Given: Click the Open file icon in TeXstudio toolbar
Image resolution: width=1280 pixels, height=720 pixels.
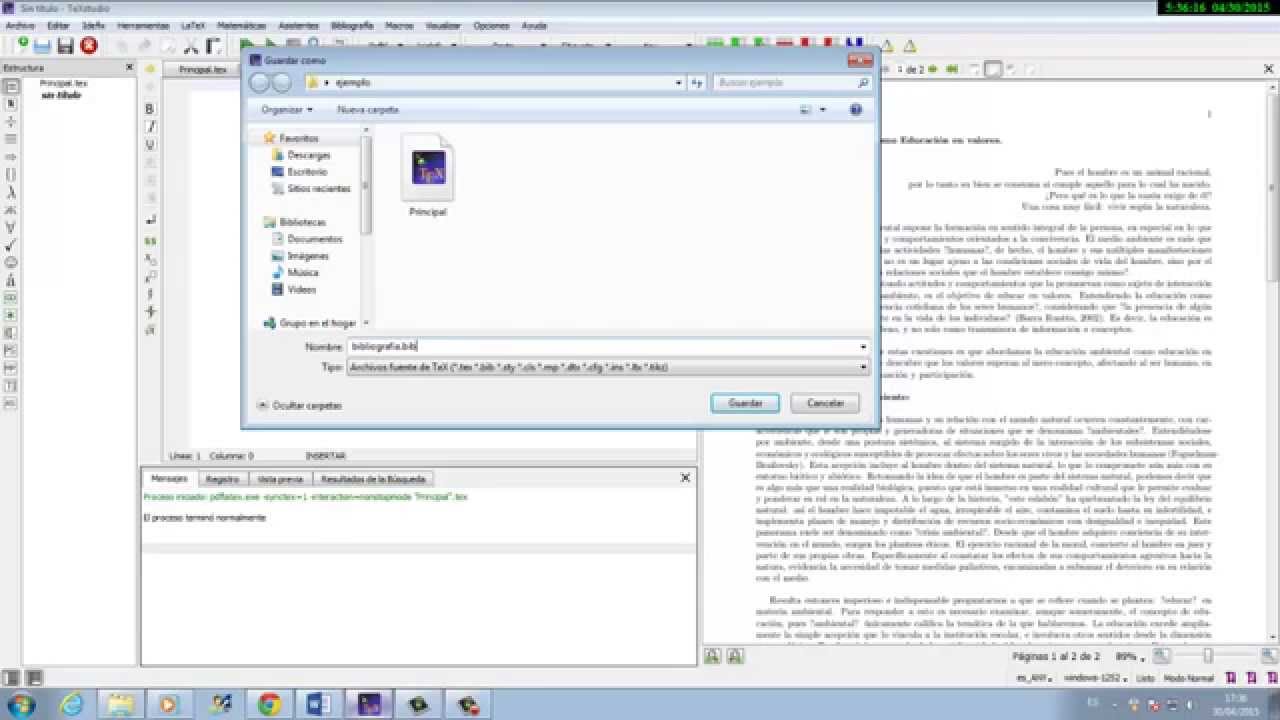Looking at the screenshot, I should 42,45.
